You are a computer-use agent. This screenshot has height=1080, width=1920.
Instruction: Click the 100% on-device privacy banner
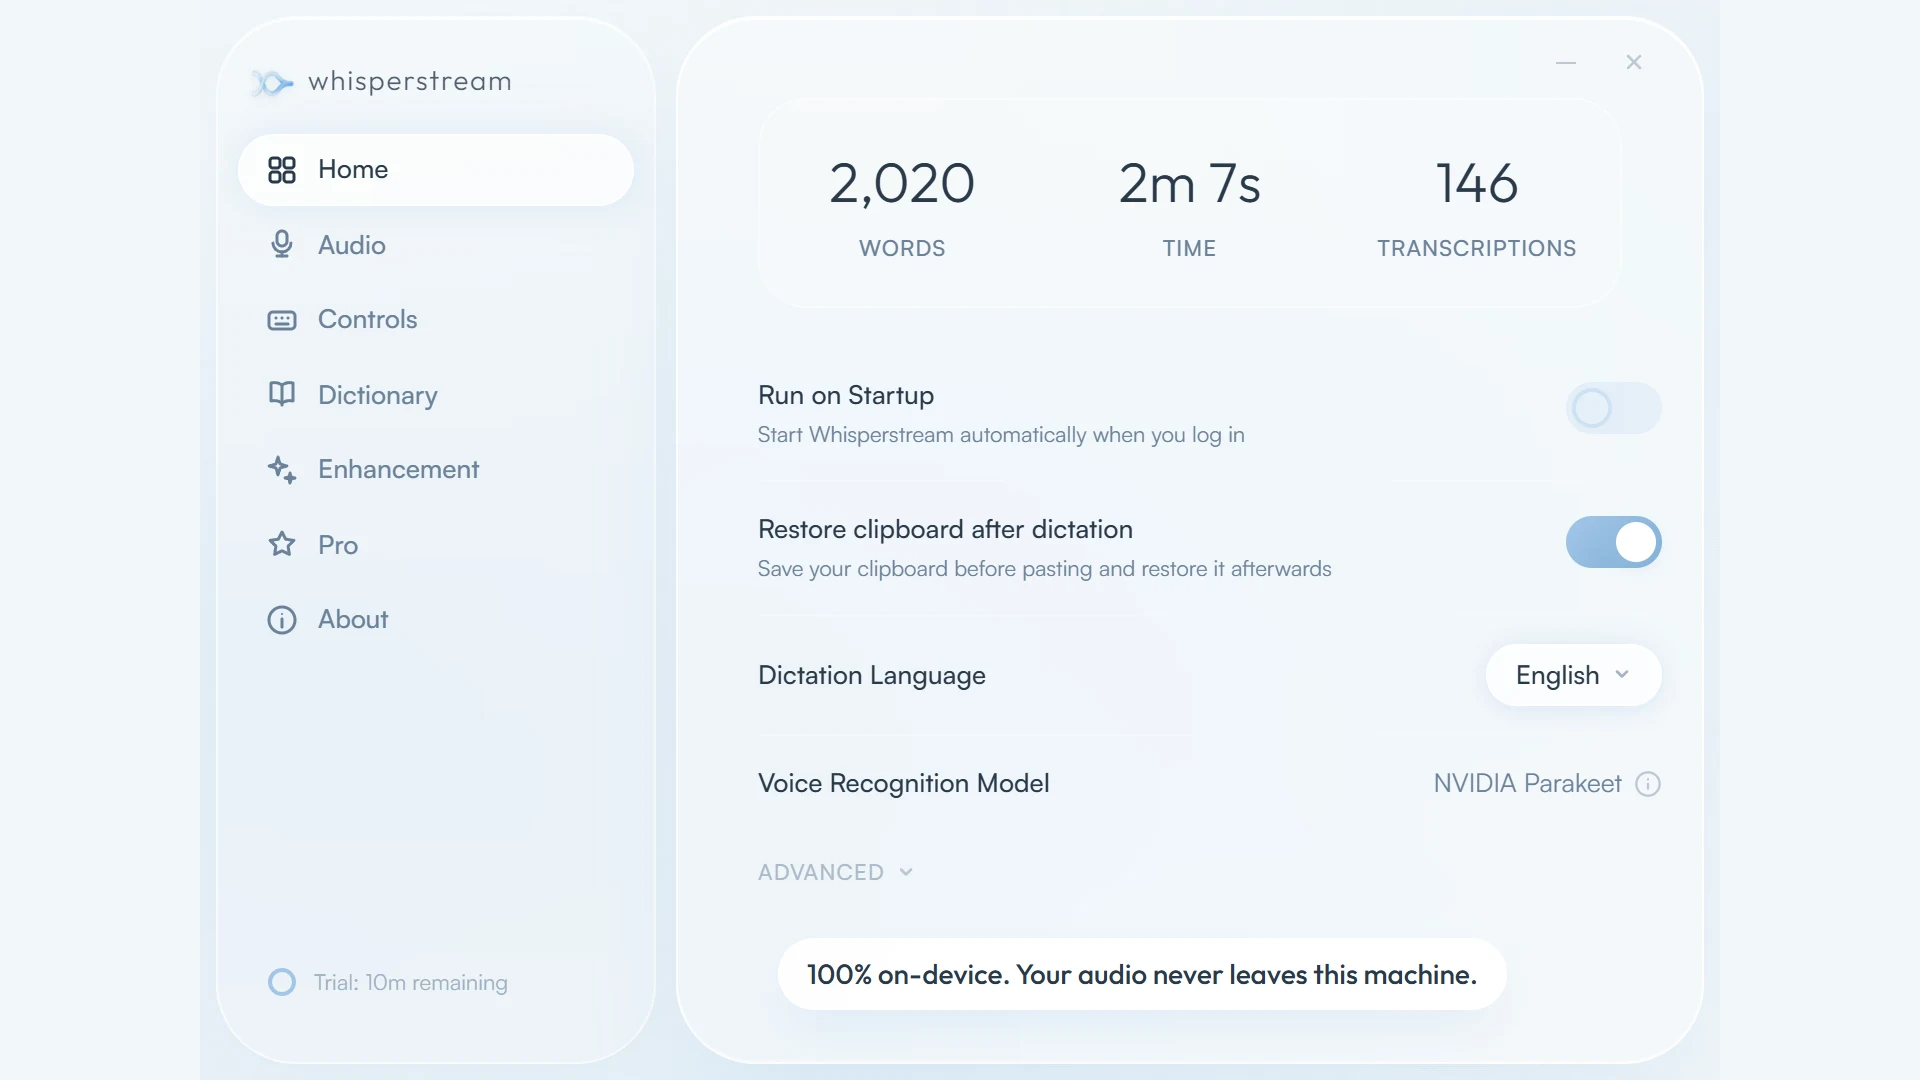[1142, 974]
